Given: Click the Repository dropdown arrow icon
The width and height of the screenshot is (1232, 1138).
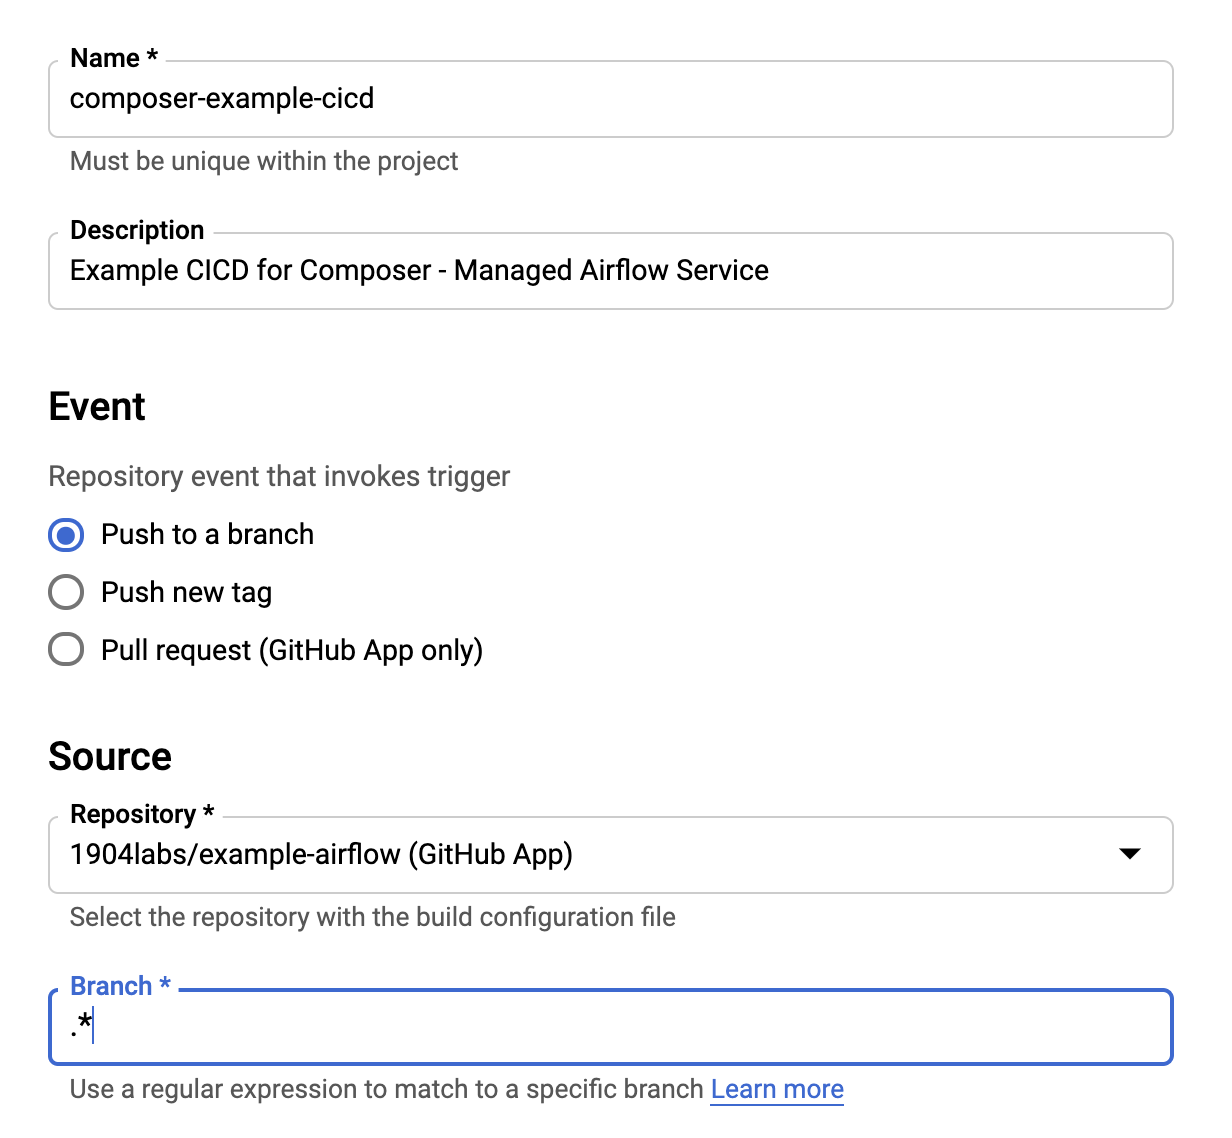Looking at the screenshot, I should (1130, 854).
